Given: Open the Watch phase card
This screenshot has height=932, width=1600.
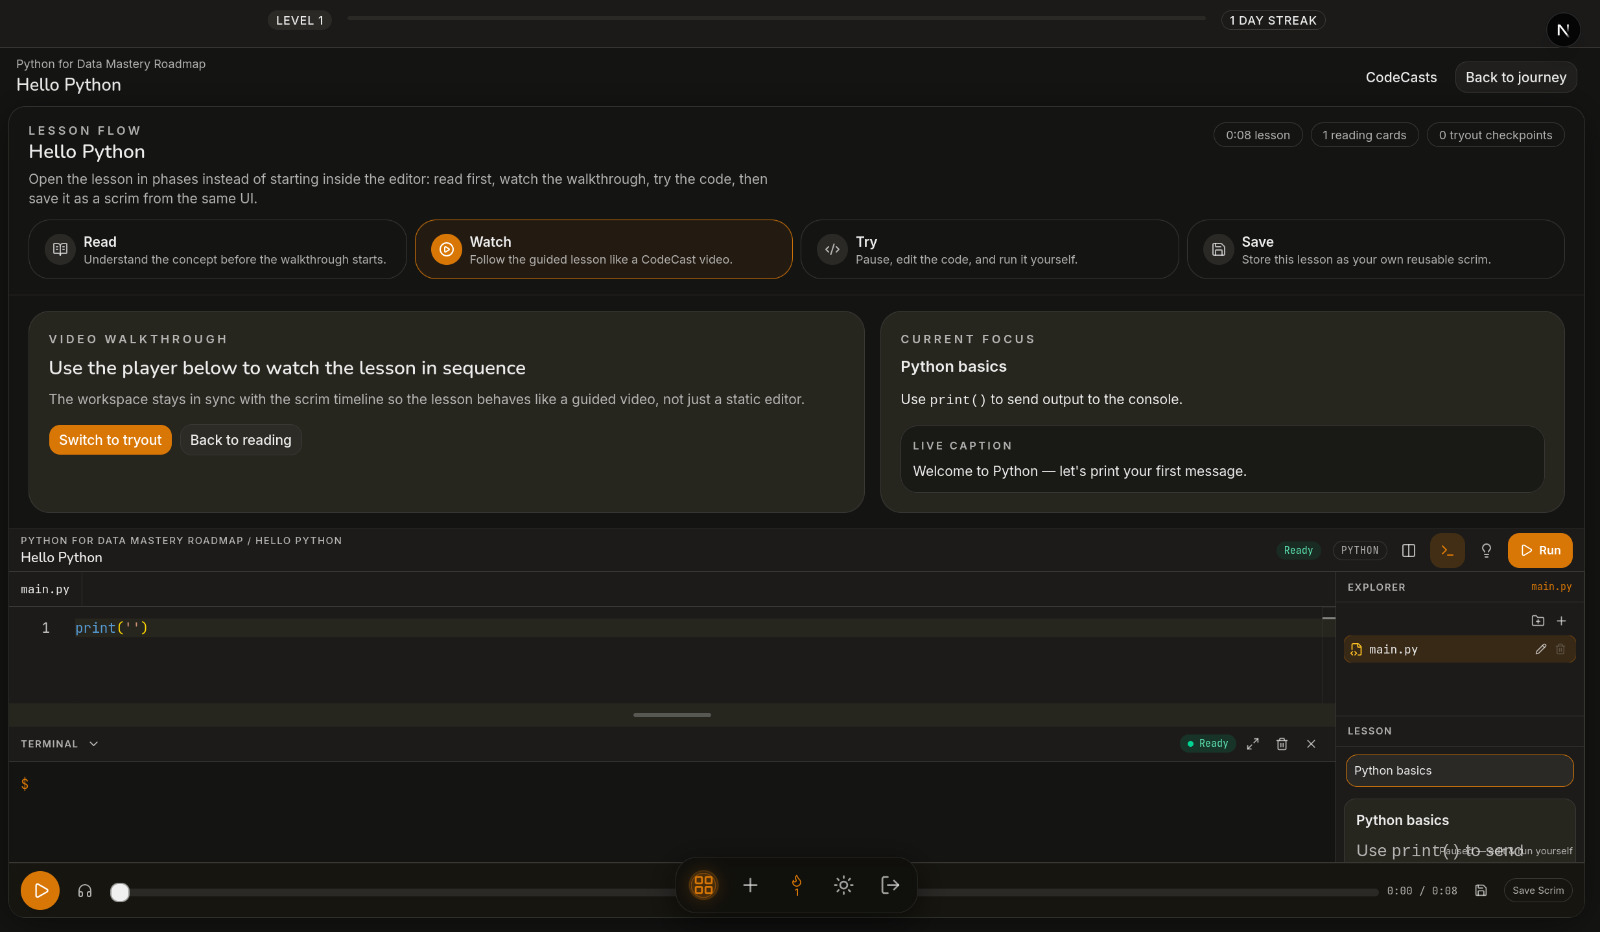Looking at the screenshot, I should pyautogui.click(x=603, y=249).
